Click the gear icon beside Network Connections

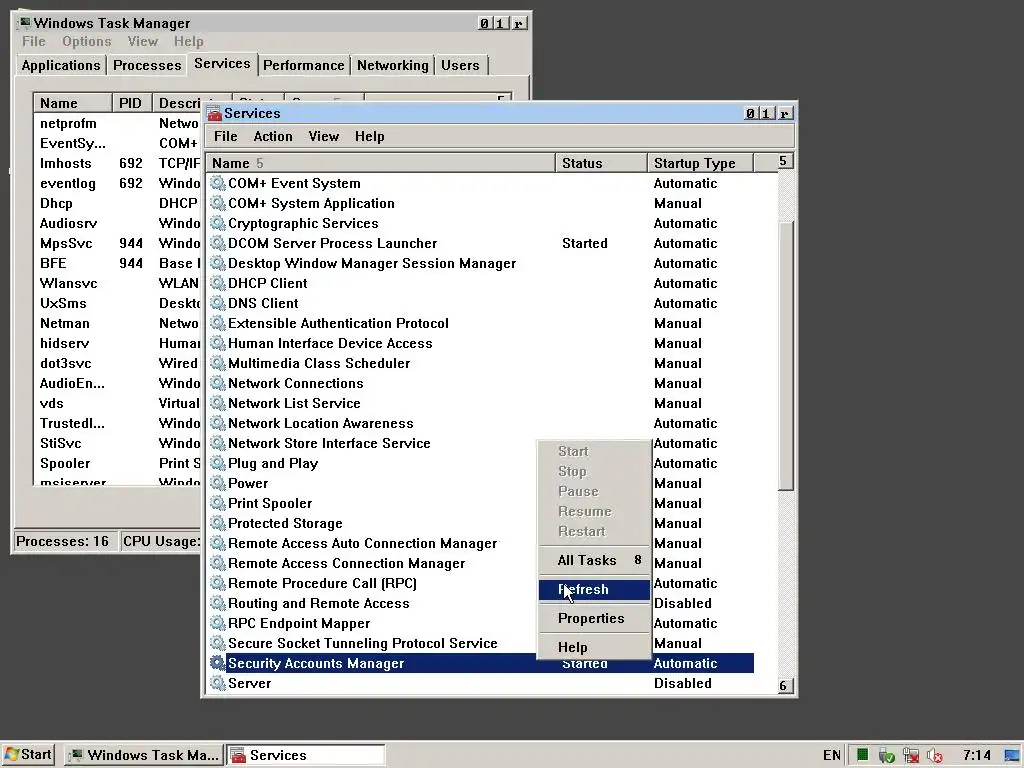217,383
